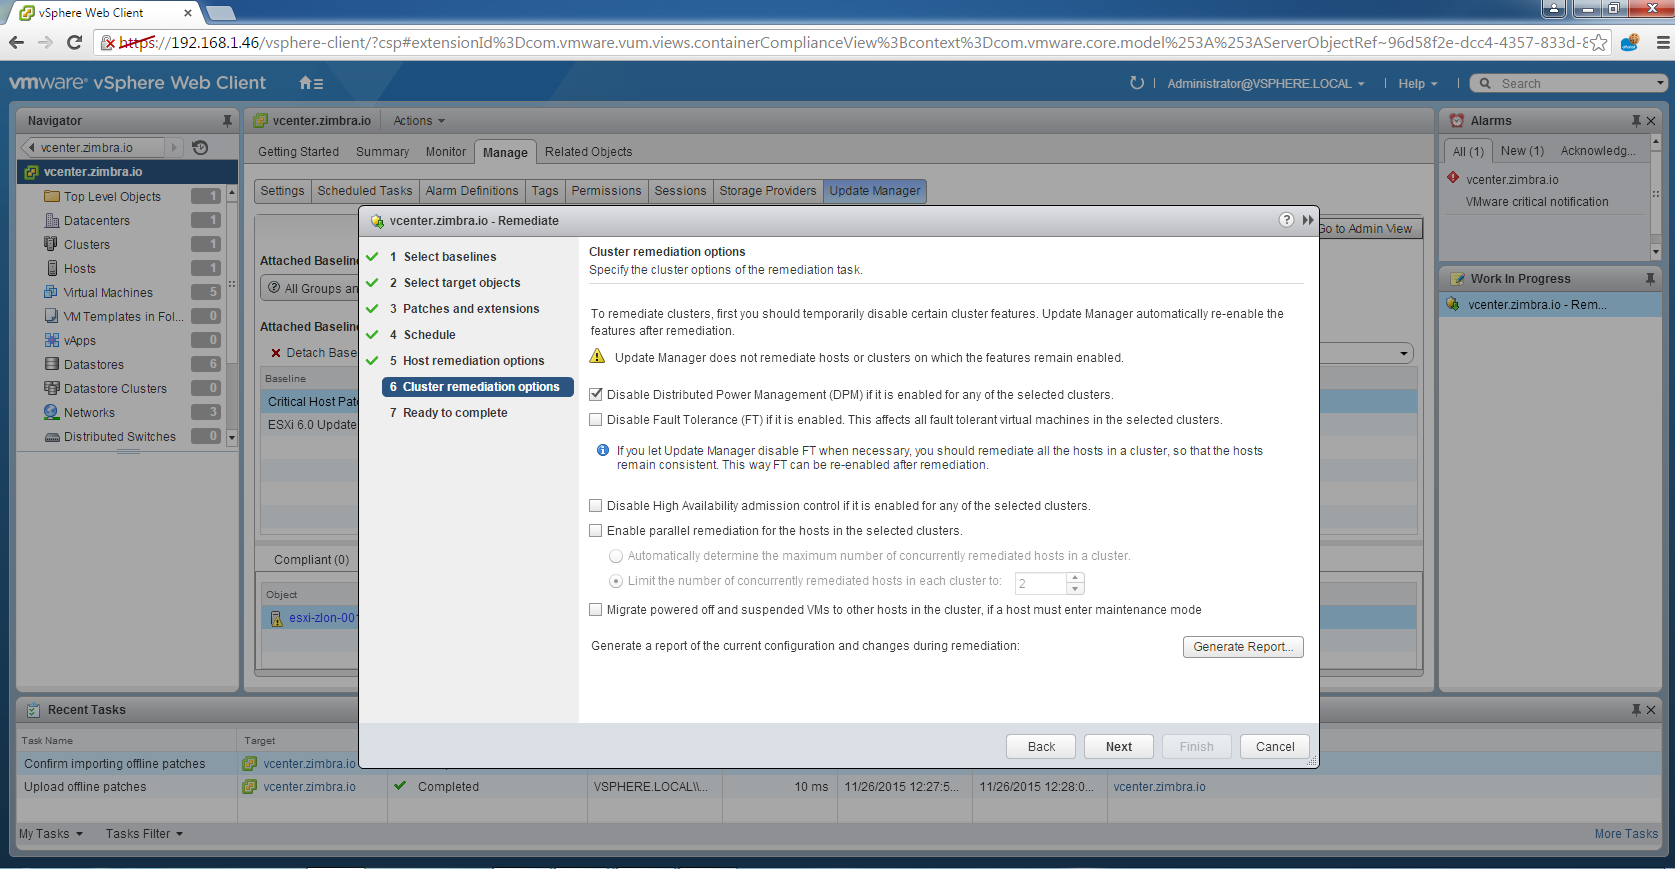This screenshot has height=869, width=1675.
Task: Pin the Navigator panel
Action: point(227,121)
